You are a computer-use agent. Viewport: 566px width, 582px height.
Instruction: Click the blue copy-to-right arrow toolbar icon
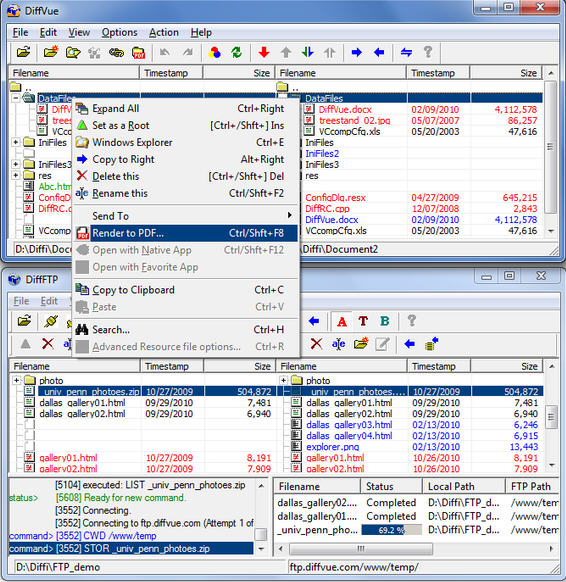click(357, 52)
